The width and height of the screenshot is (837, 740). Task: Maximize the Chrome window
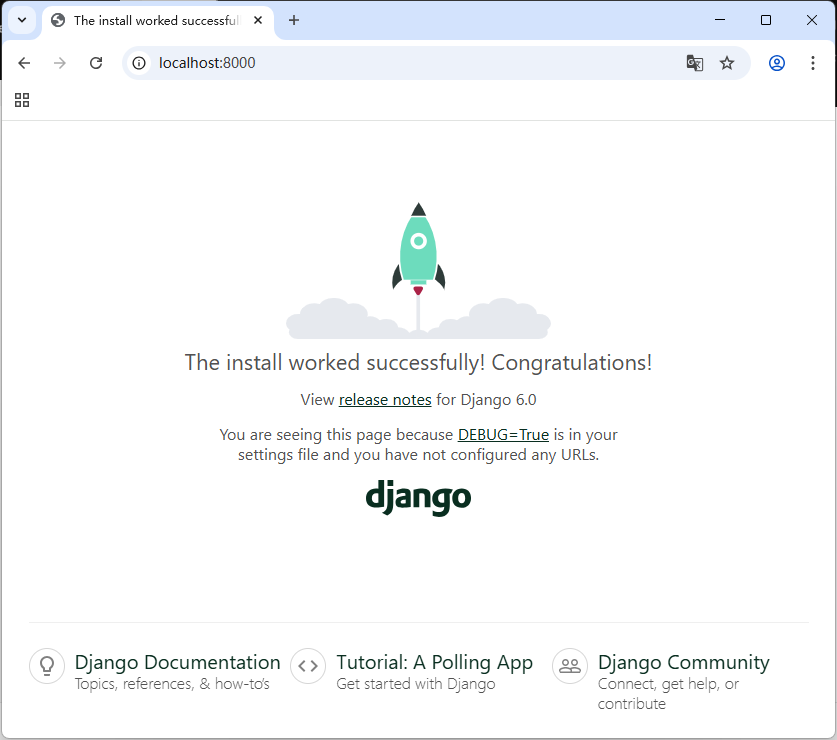pos(765,20)
